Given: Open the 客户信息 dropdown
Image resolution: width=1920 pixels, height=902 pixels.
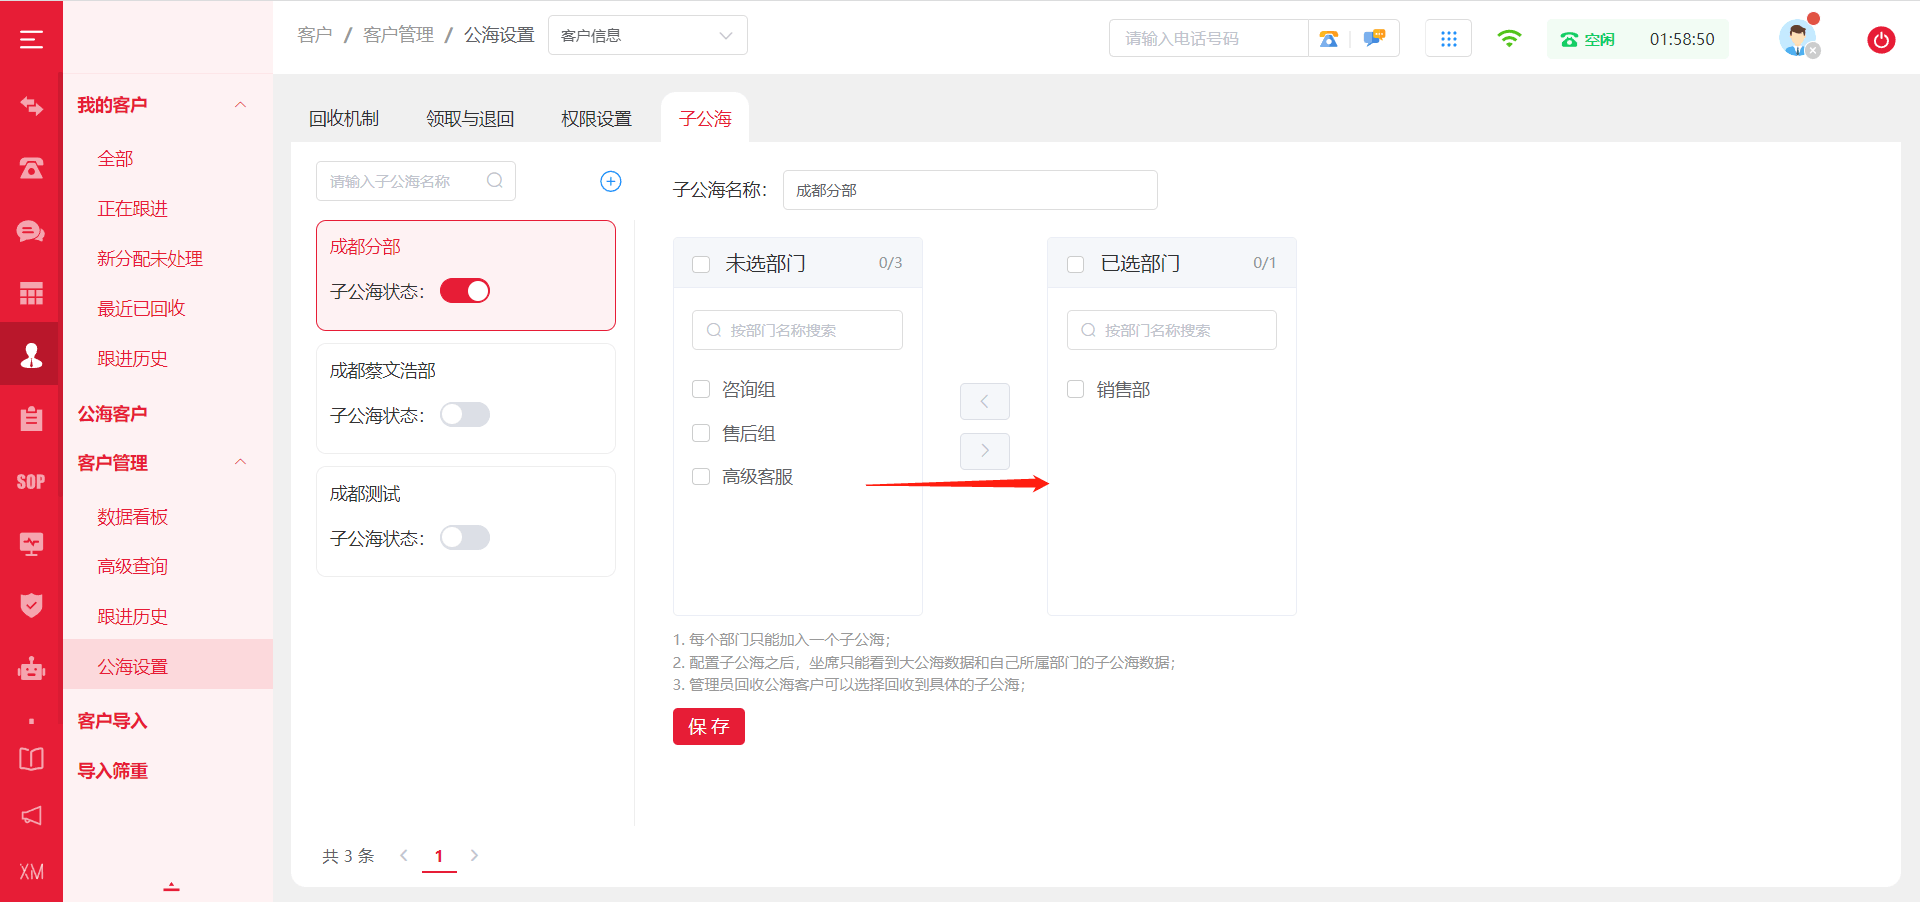Looking at the screenshot, I should click(x=647, y=35).
